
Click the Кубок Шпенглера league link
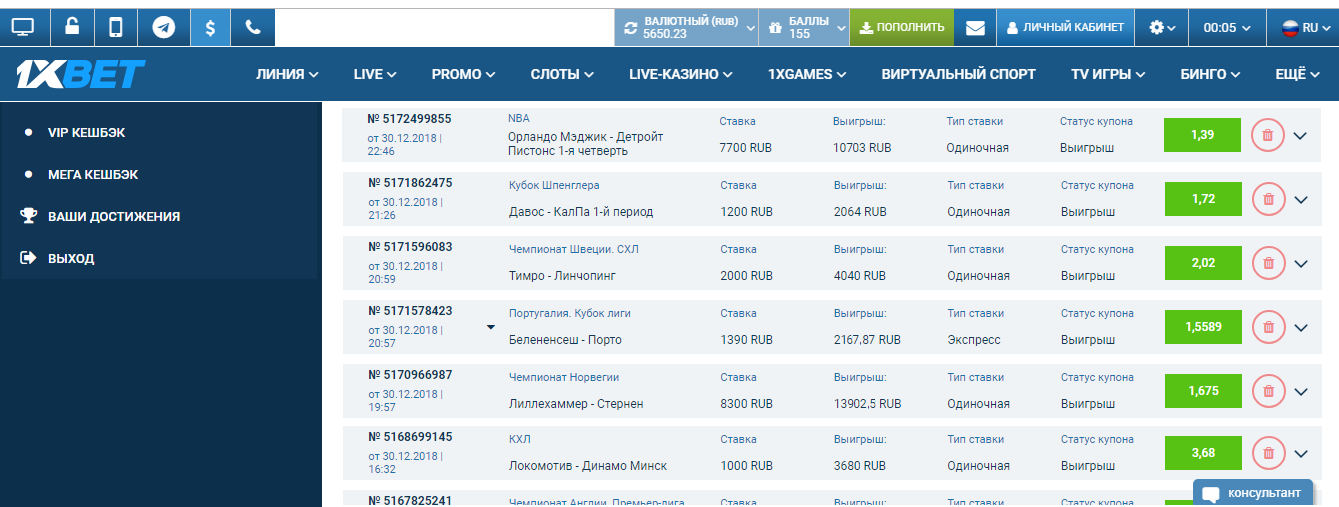point(554,185)
